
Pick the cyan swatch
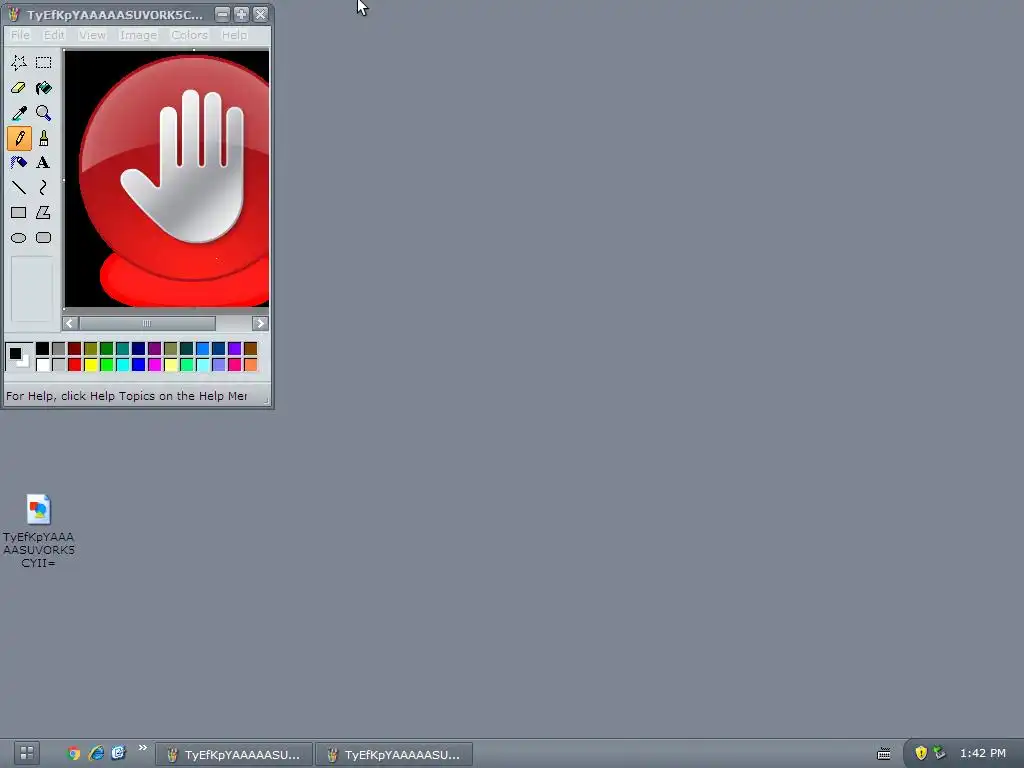(123, 364)
